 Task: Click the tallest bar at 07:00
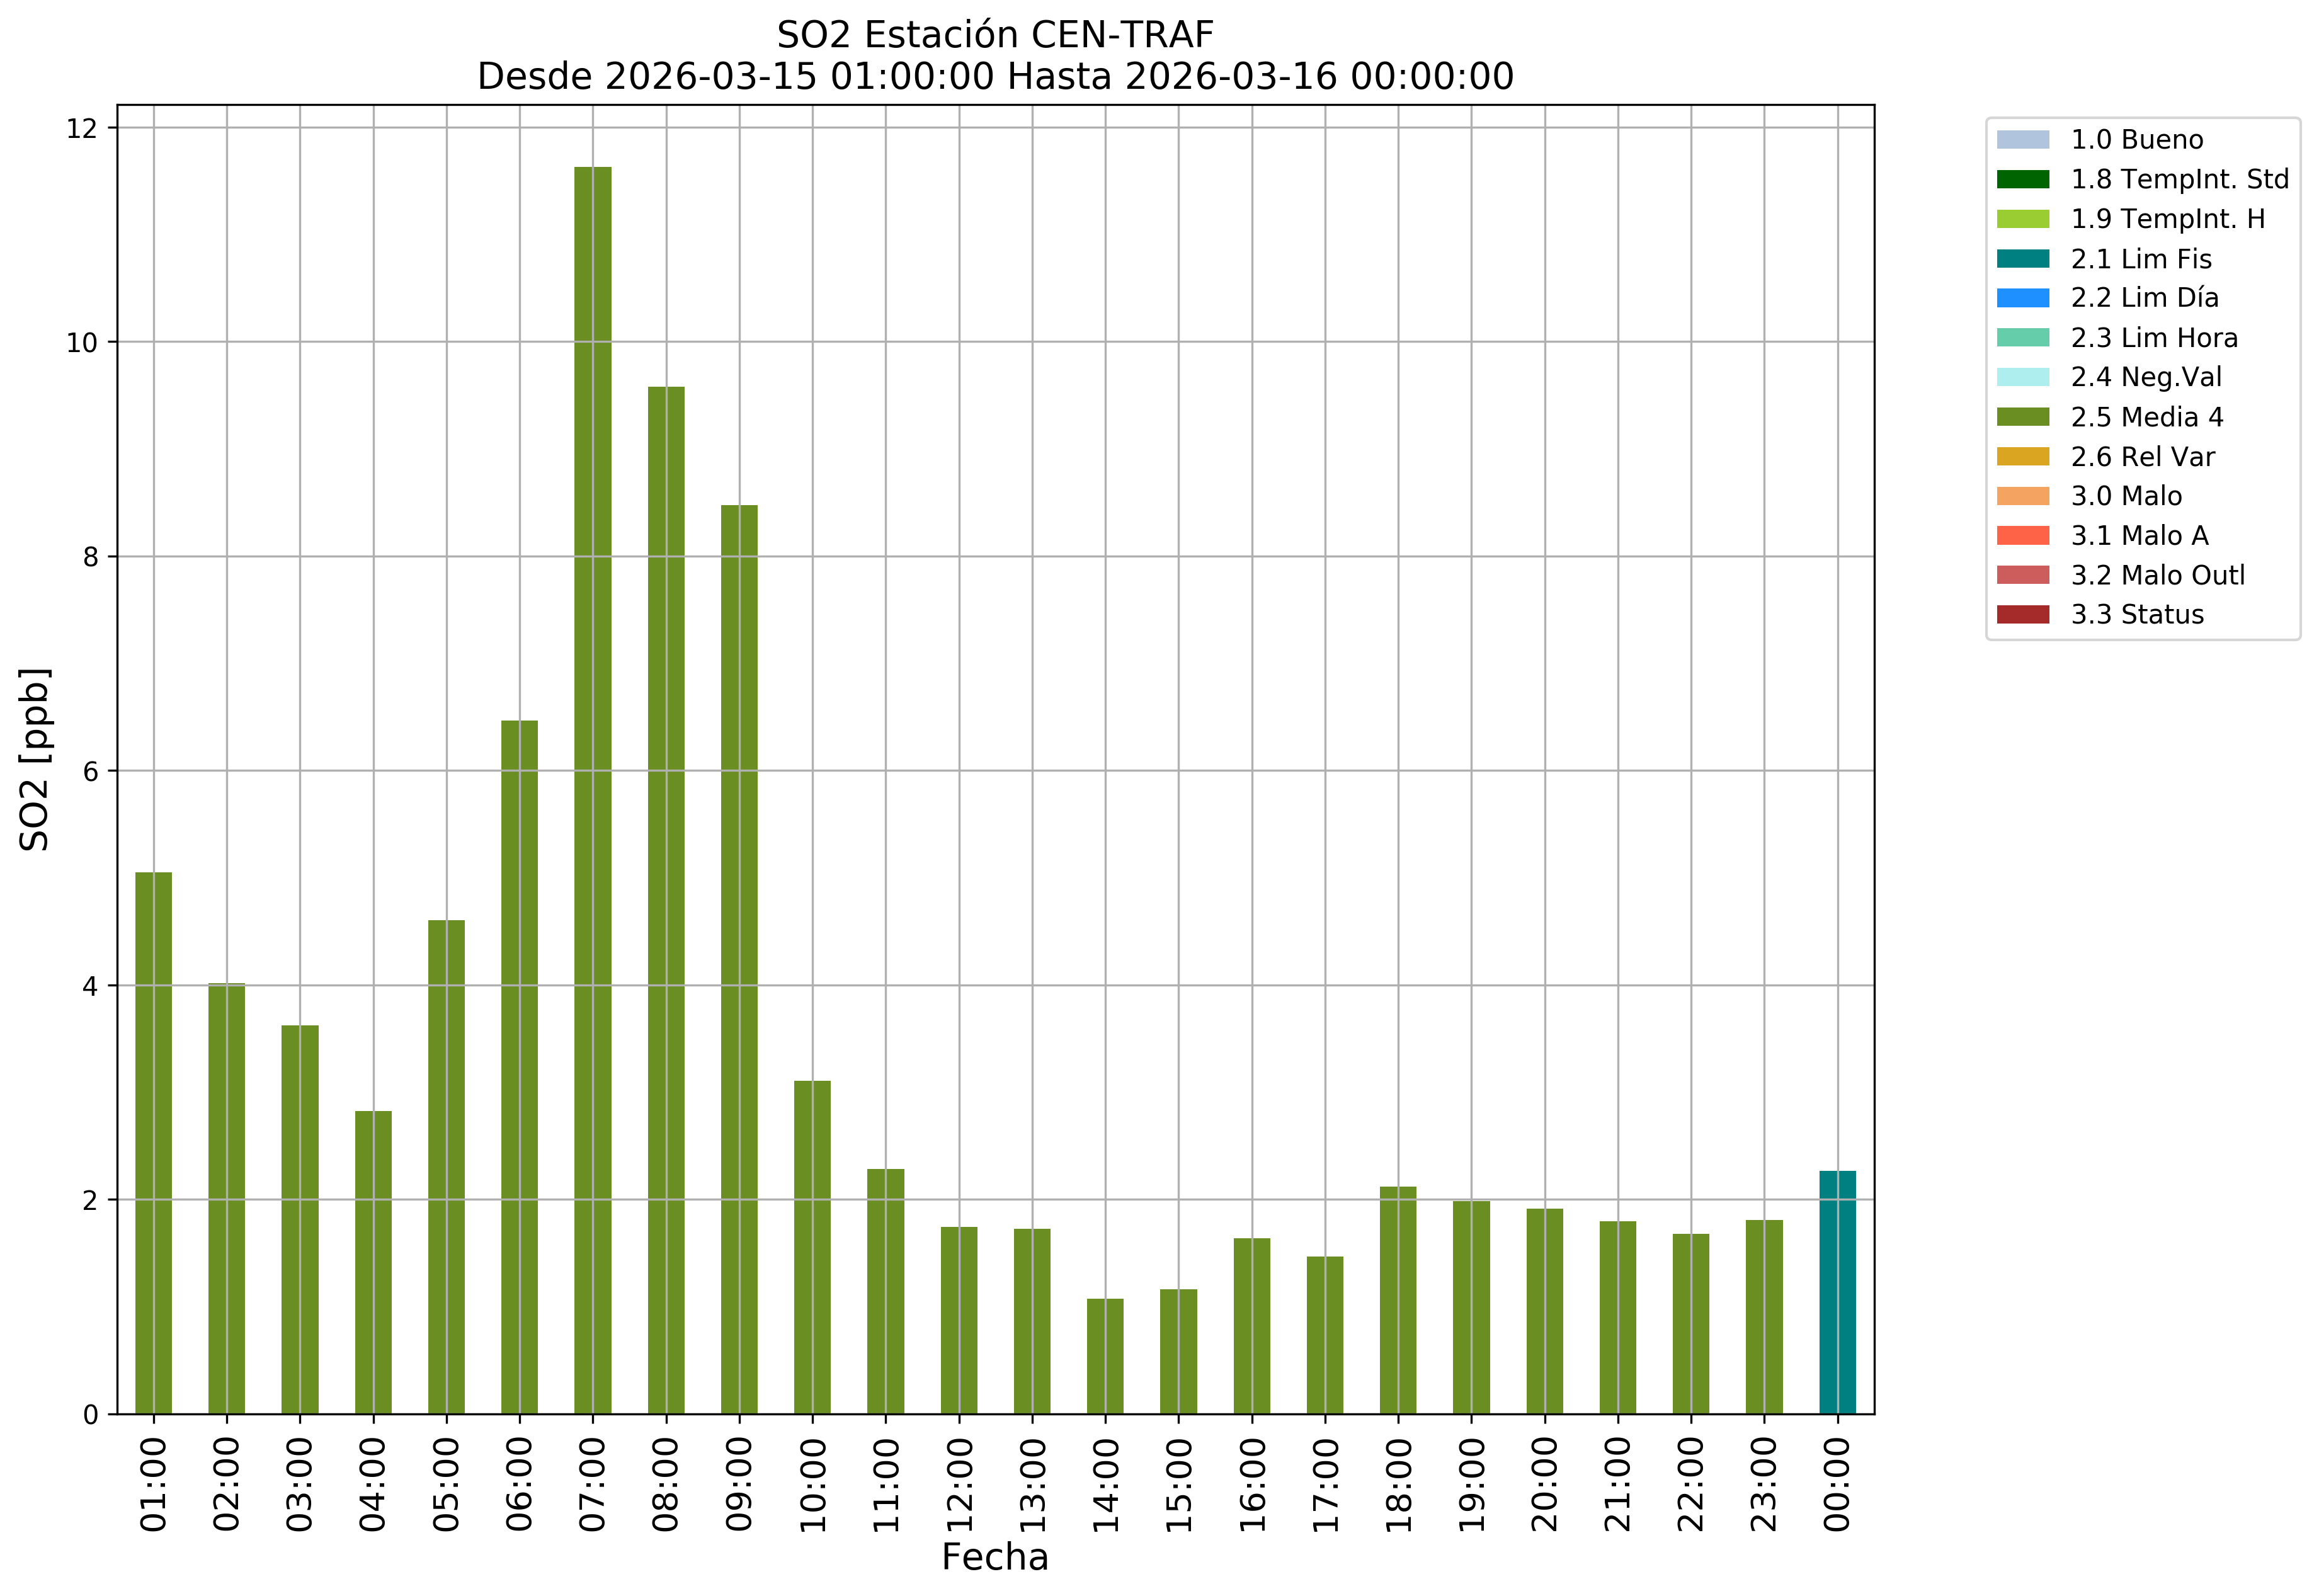coord(593,790)
